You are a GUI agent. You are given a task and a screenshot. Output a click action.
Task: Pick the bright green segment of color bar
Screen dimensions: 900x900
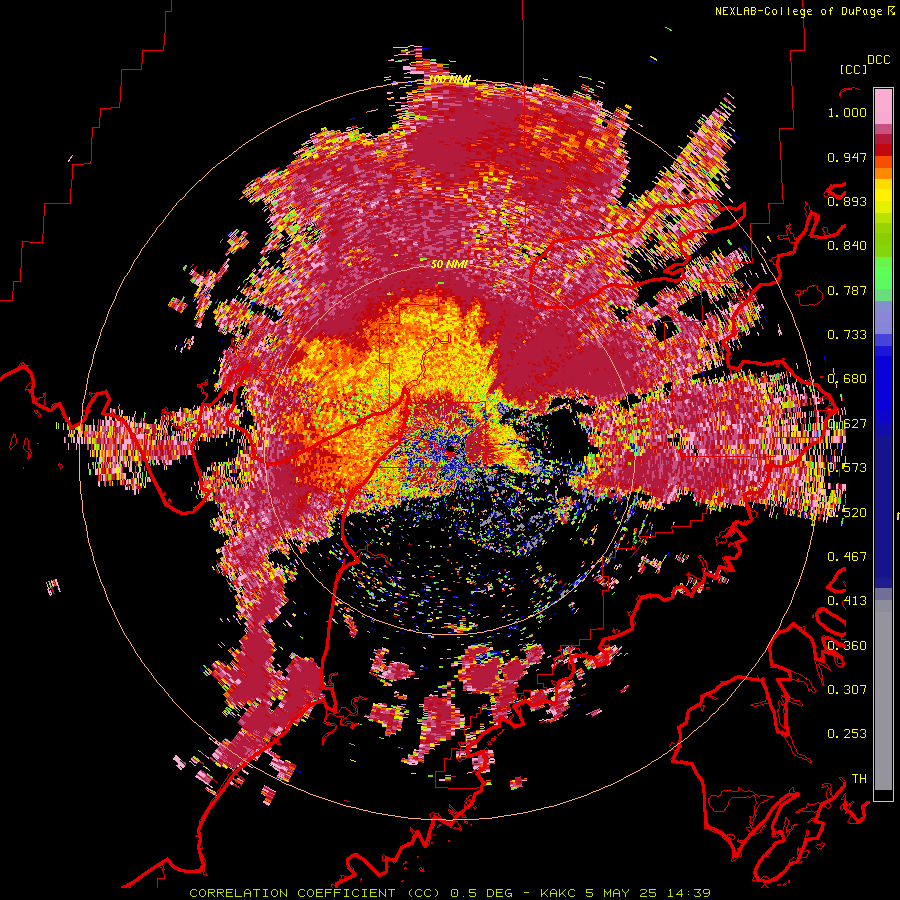pyautogui.click(x=883, y=273)
